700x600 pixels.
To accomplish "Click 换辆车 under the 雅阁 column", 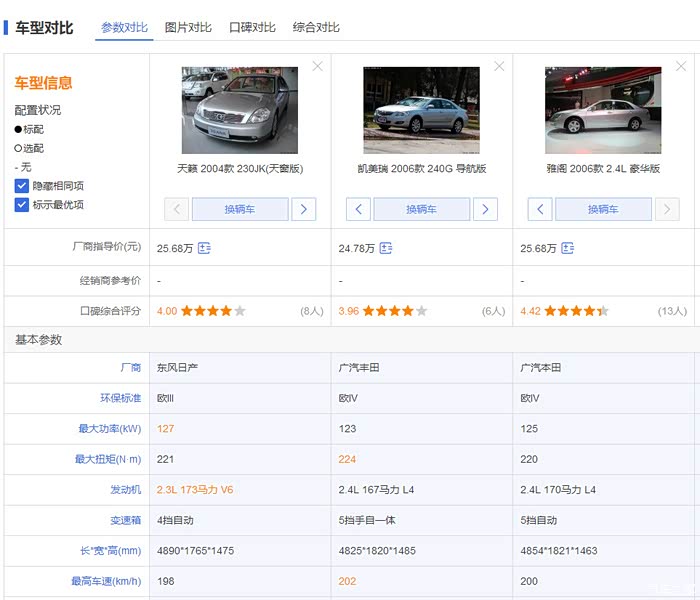I will (603, 209).
